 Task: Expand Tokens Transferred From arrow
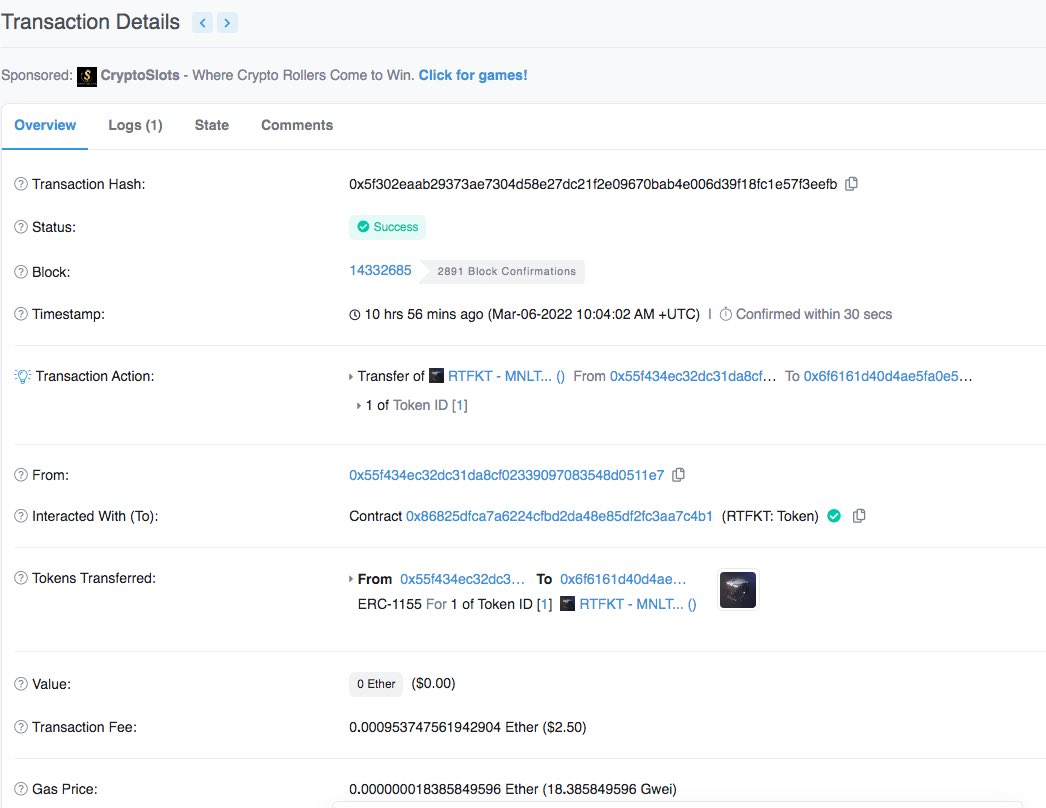351,579
